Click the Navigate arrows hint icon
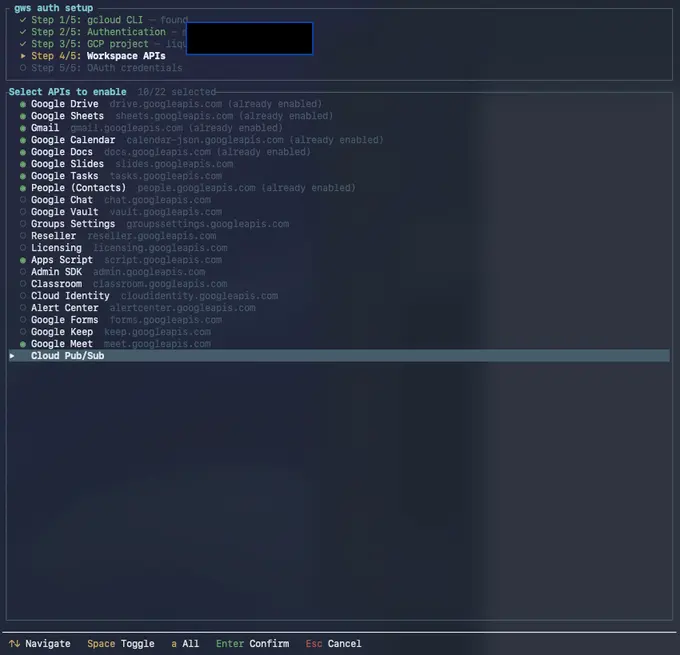The image size is (680, 655). (x=14, y=644)
